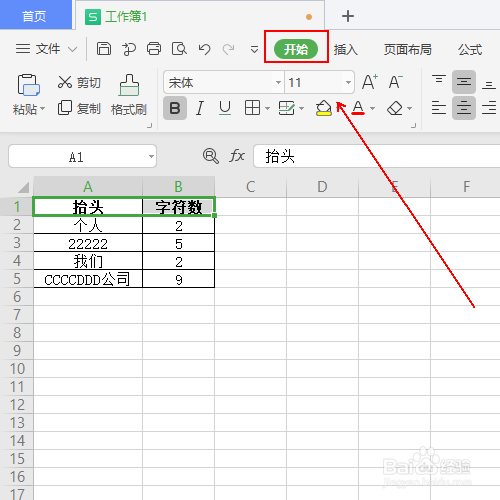Switch to the 插入 ribbon tab
The image size is (500, 500).
click(x=345, y=50)
